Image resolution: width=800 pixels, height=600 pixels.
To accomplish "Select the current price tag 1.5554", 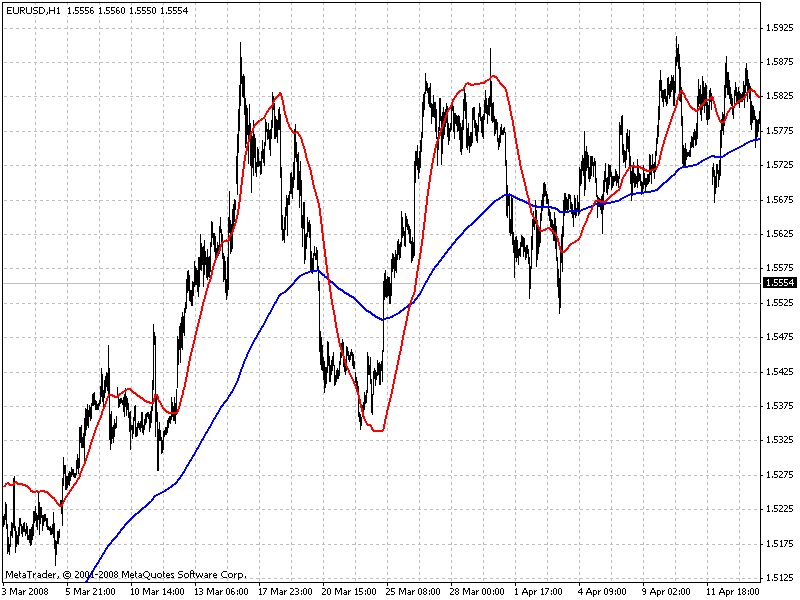I will [x=779, y=283].
